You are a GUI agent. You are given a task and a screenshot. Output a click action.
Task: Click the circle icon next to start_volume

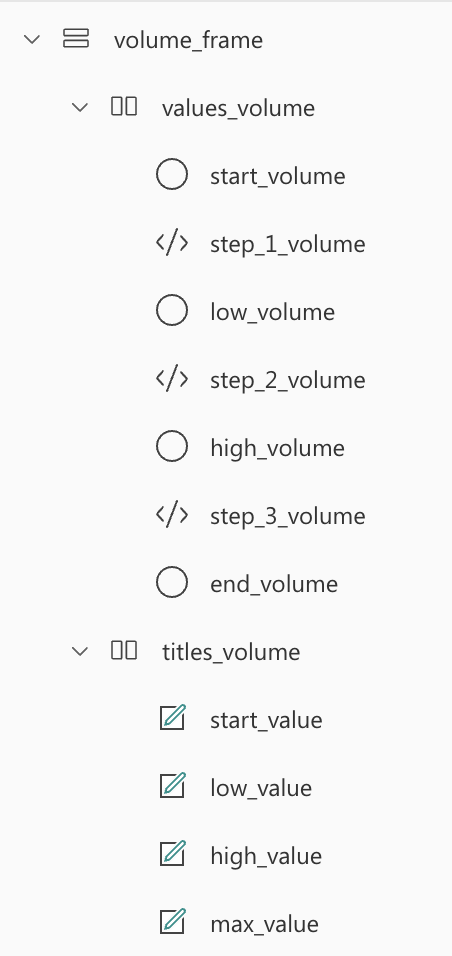click(172, 174)
